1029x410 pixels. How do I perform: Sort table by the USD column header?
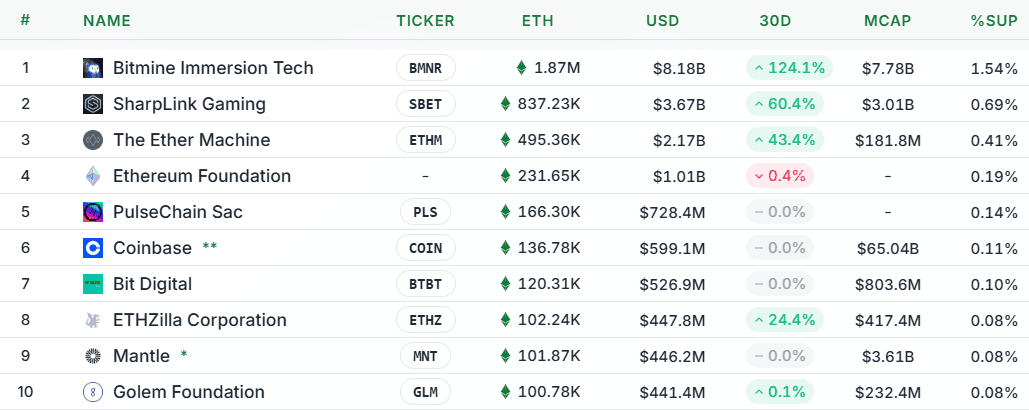pos(662,20)
